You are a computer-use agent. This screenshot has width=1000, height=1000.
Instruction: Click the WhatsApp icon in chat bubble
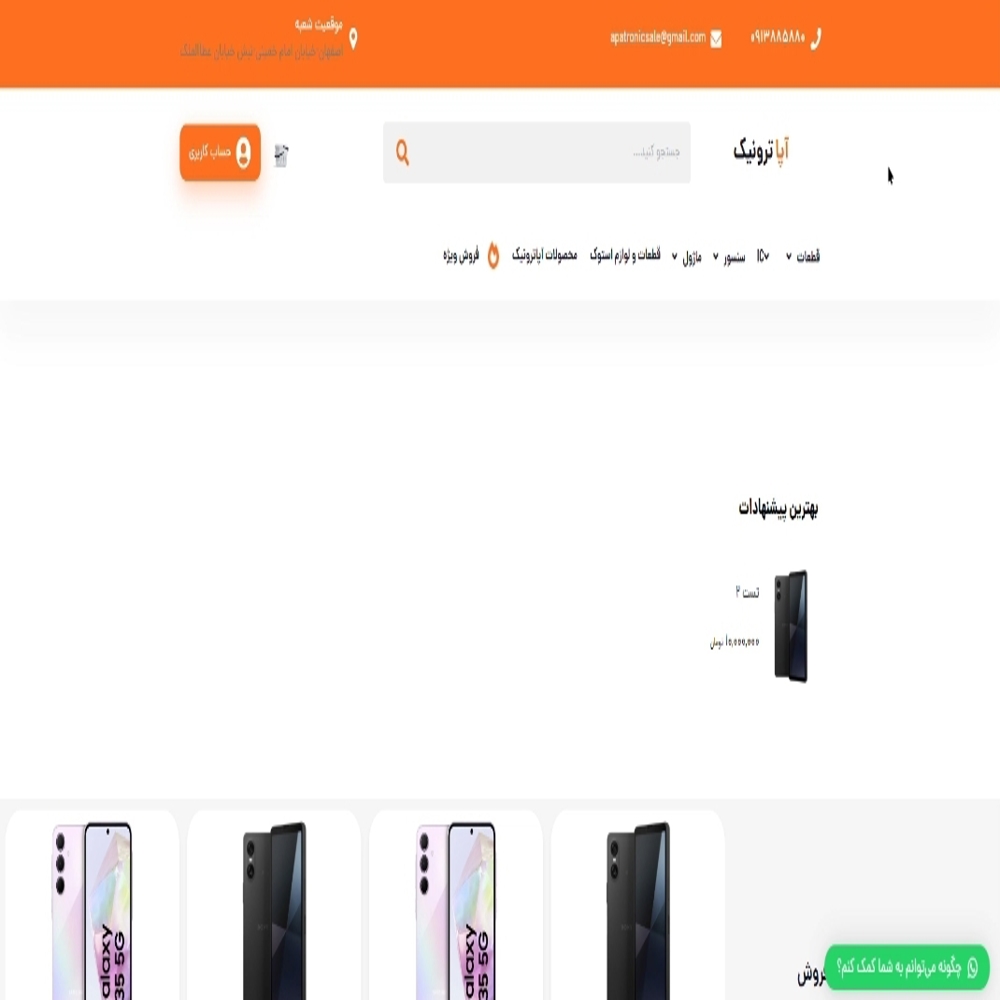click(972, 967)
